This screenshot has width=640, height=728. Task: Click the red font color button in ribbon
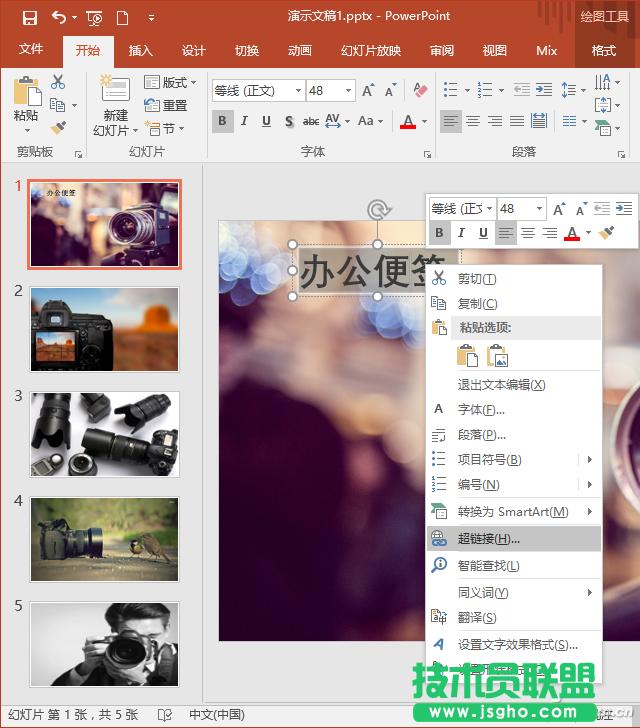click(x=407, y=121)
